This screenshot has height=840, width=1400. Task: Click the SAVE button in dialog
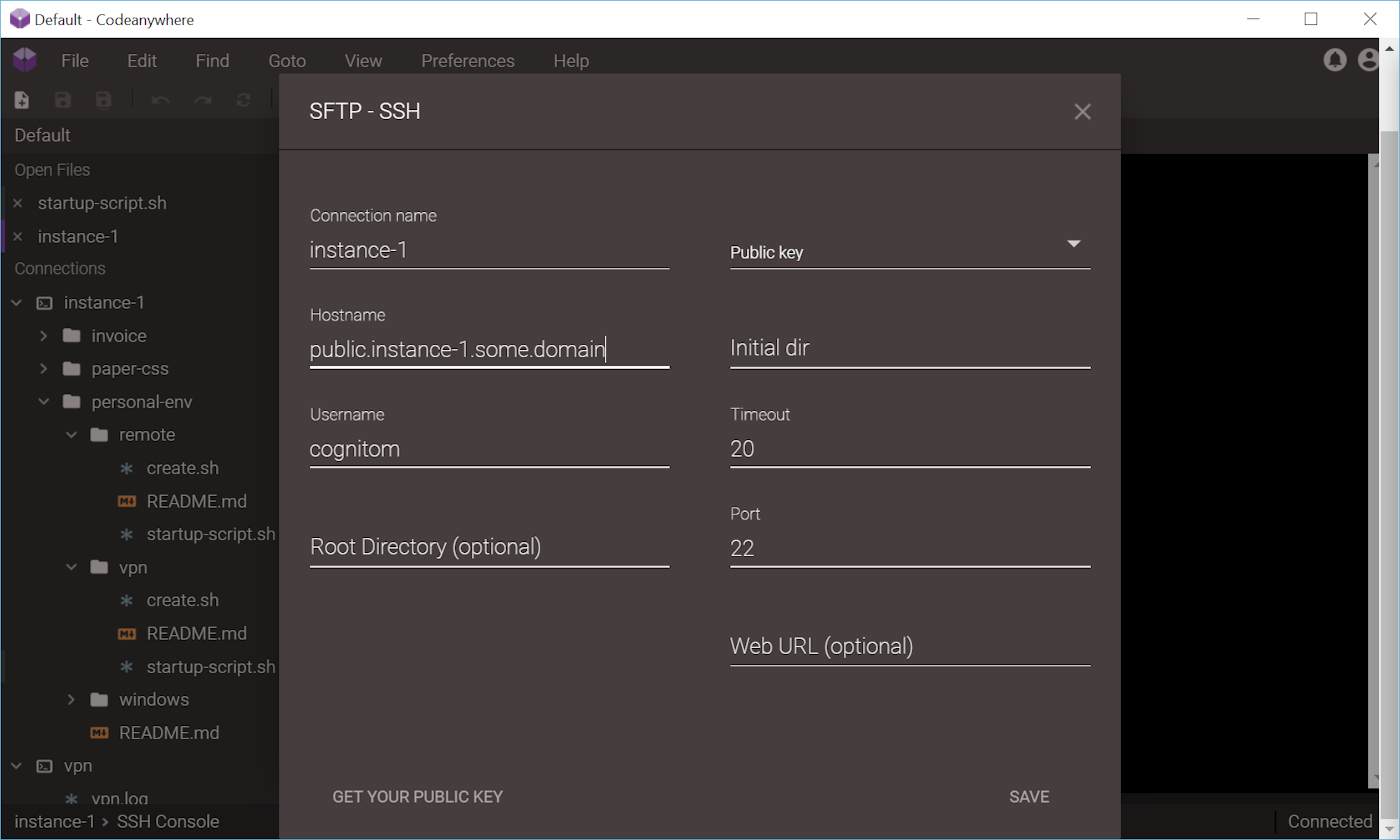[1029, 797]
